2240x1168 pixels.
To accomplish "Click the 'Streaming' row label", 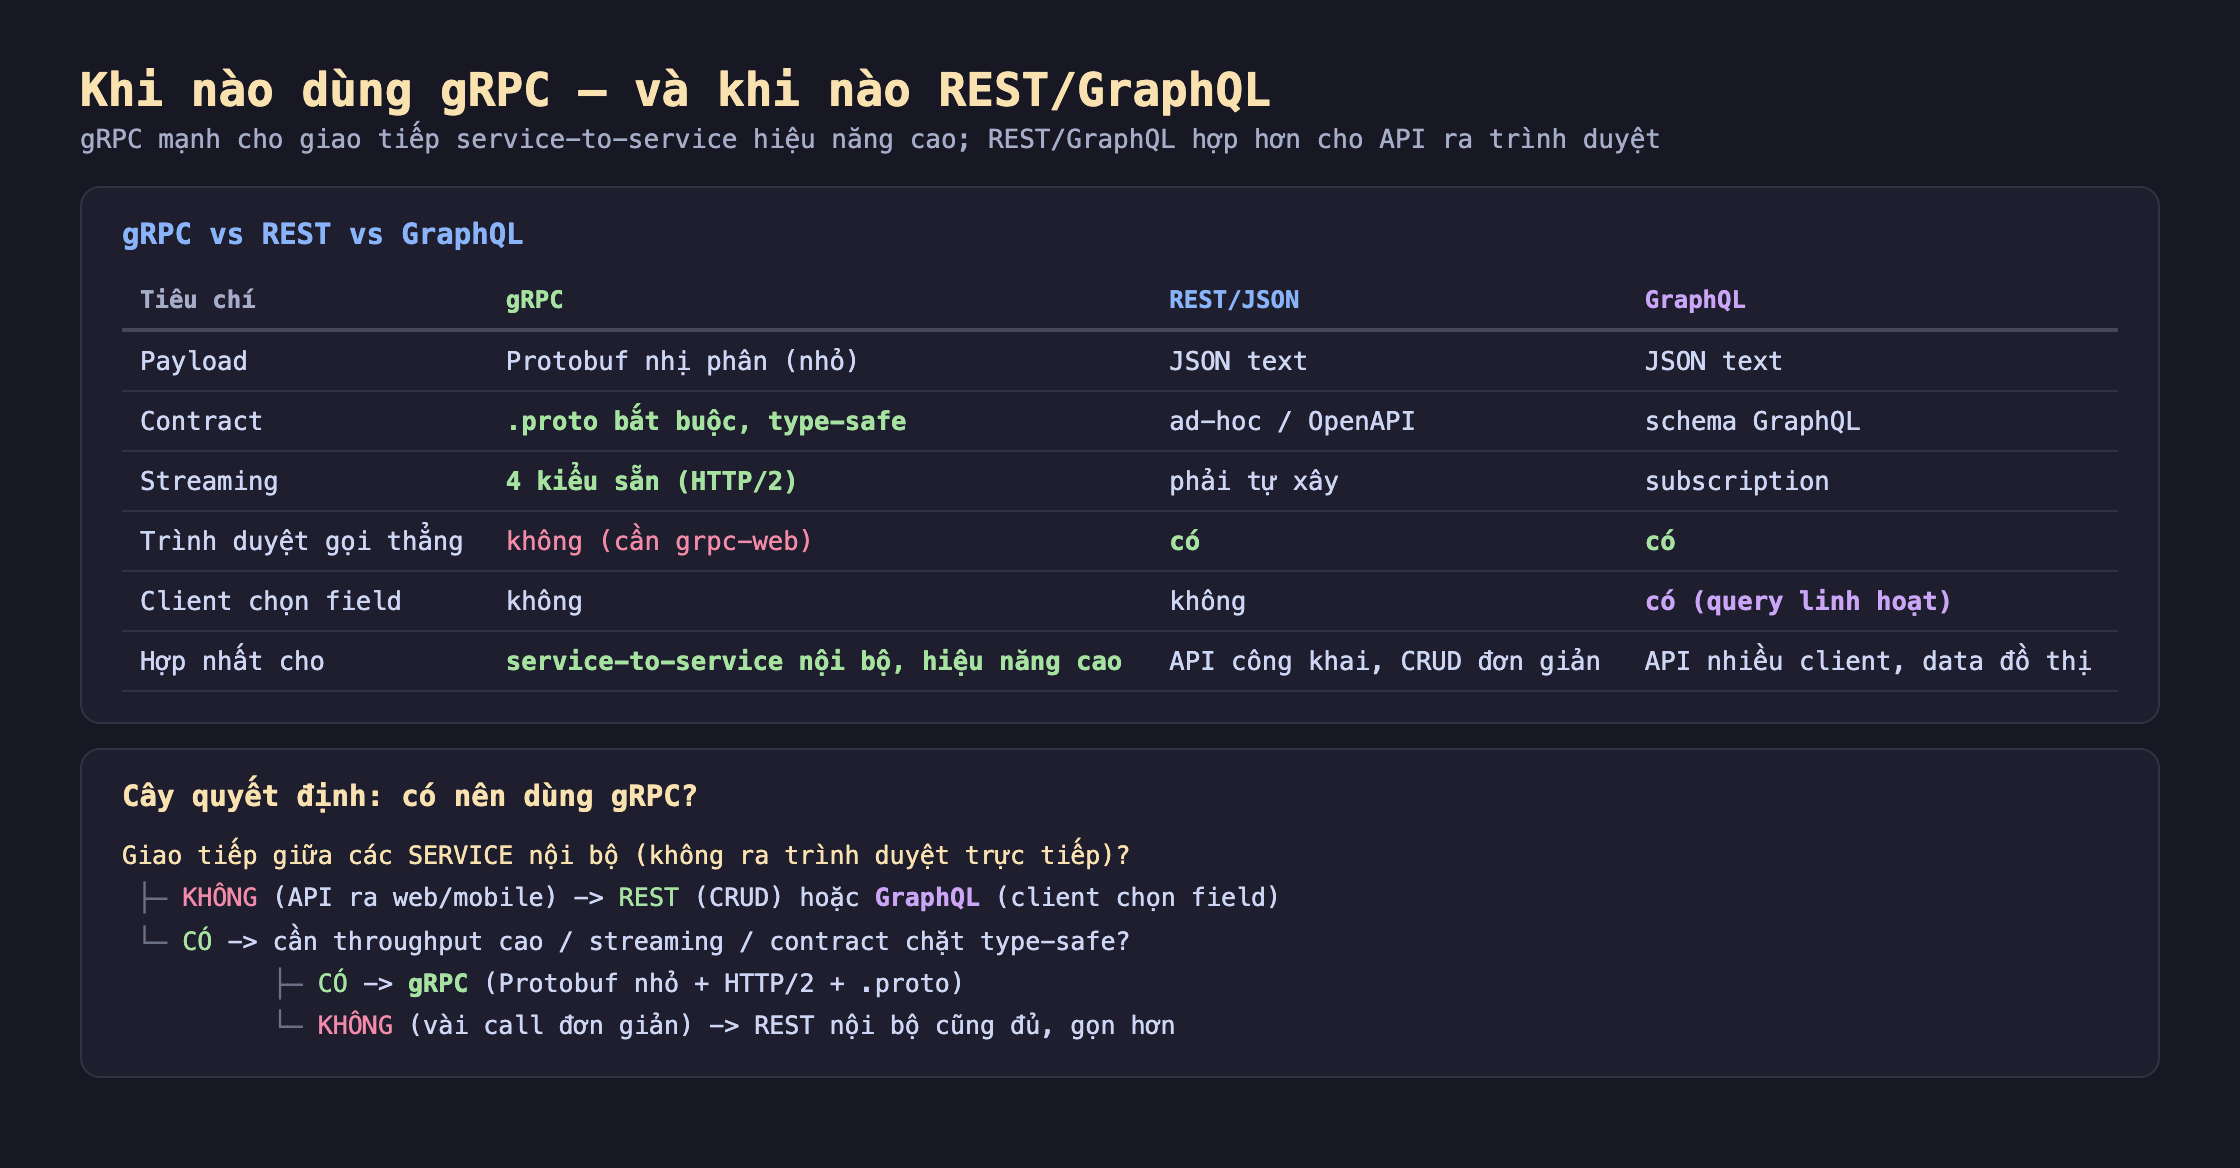I will coord(209,481).
